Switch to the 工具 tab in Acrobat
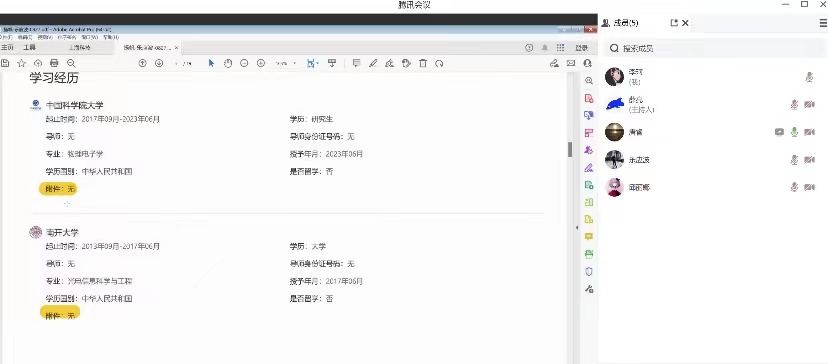Image resolution: width=828 pixels, height=364 pixels. (x=29, y=48)
